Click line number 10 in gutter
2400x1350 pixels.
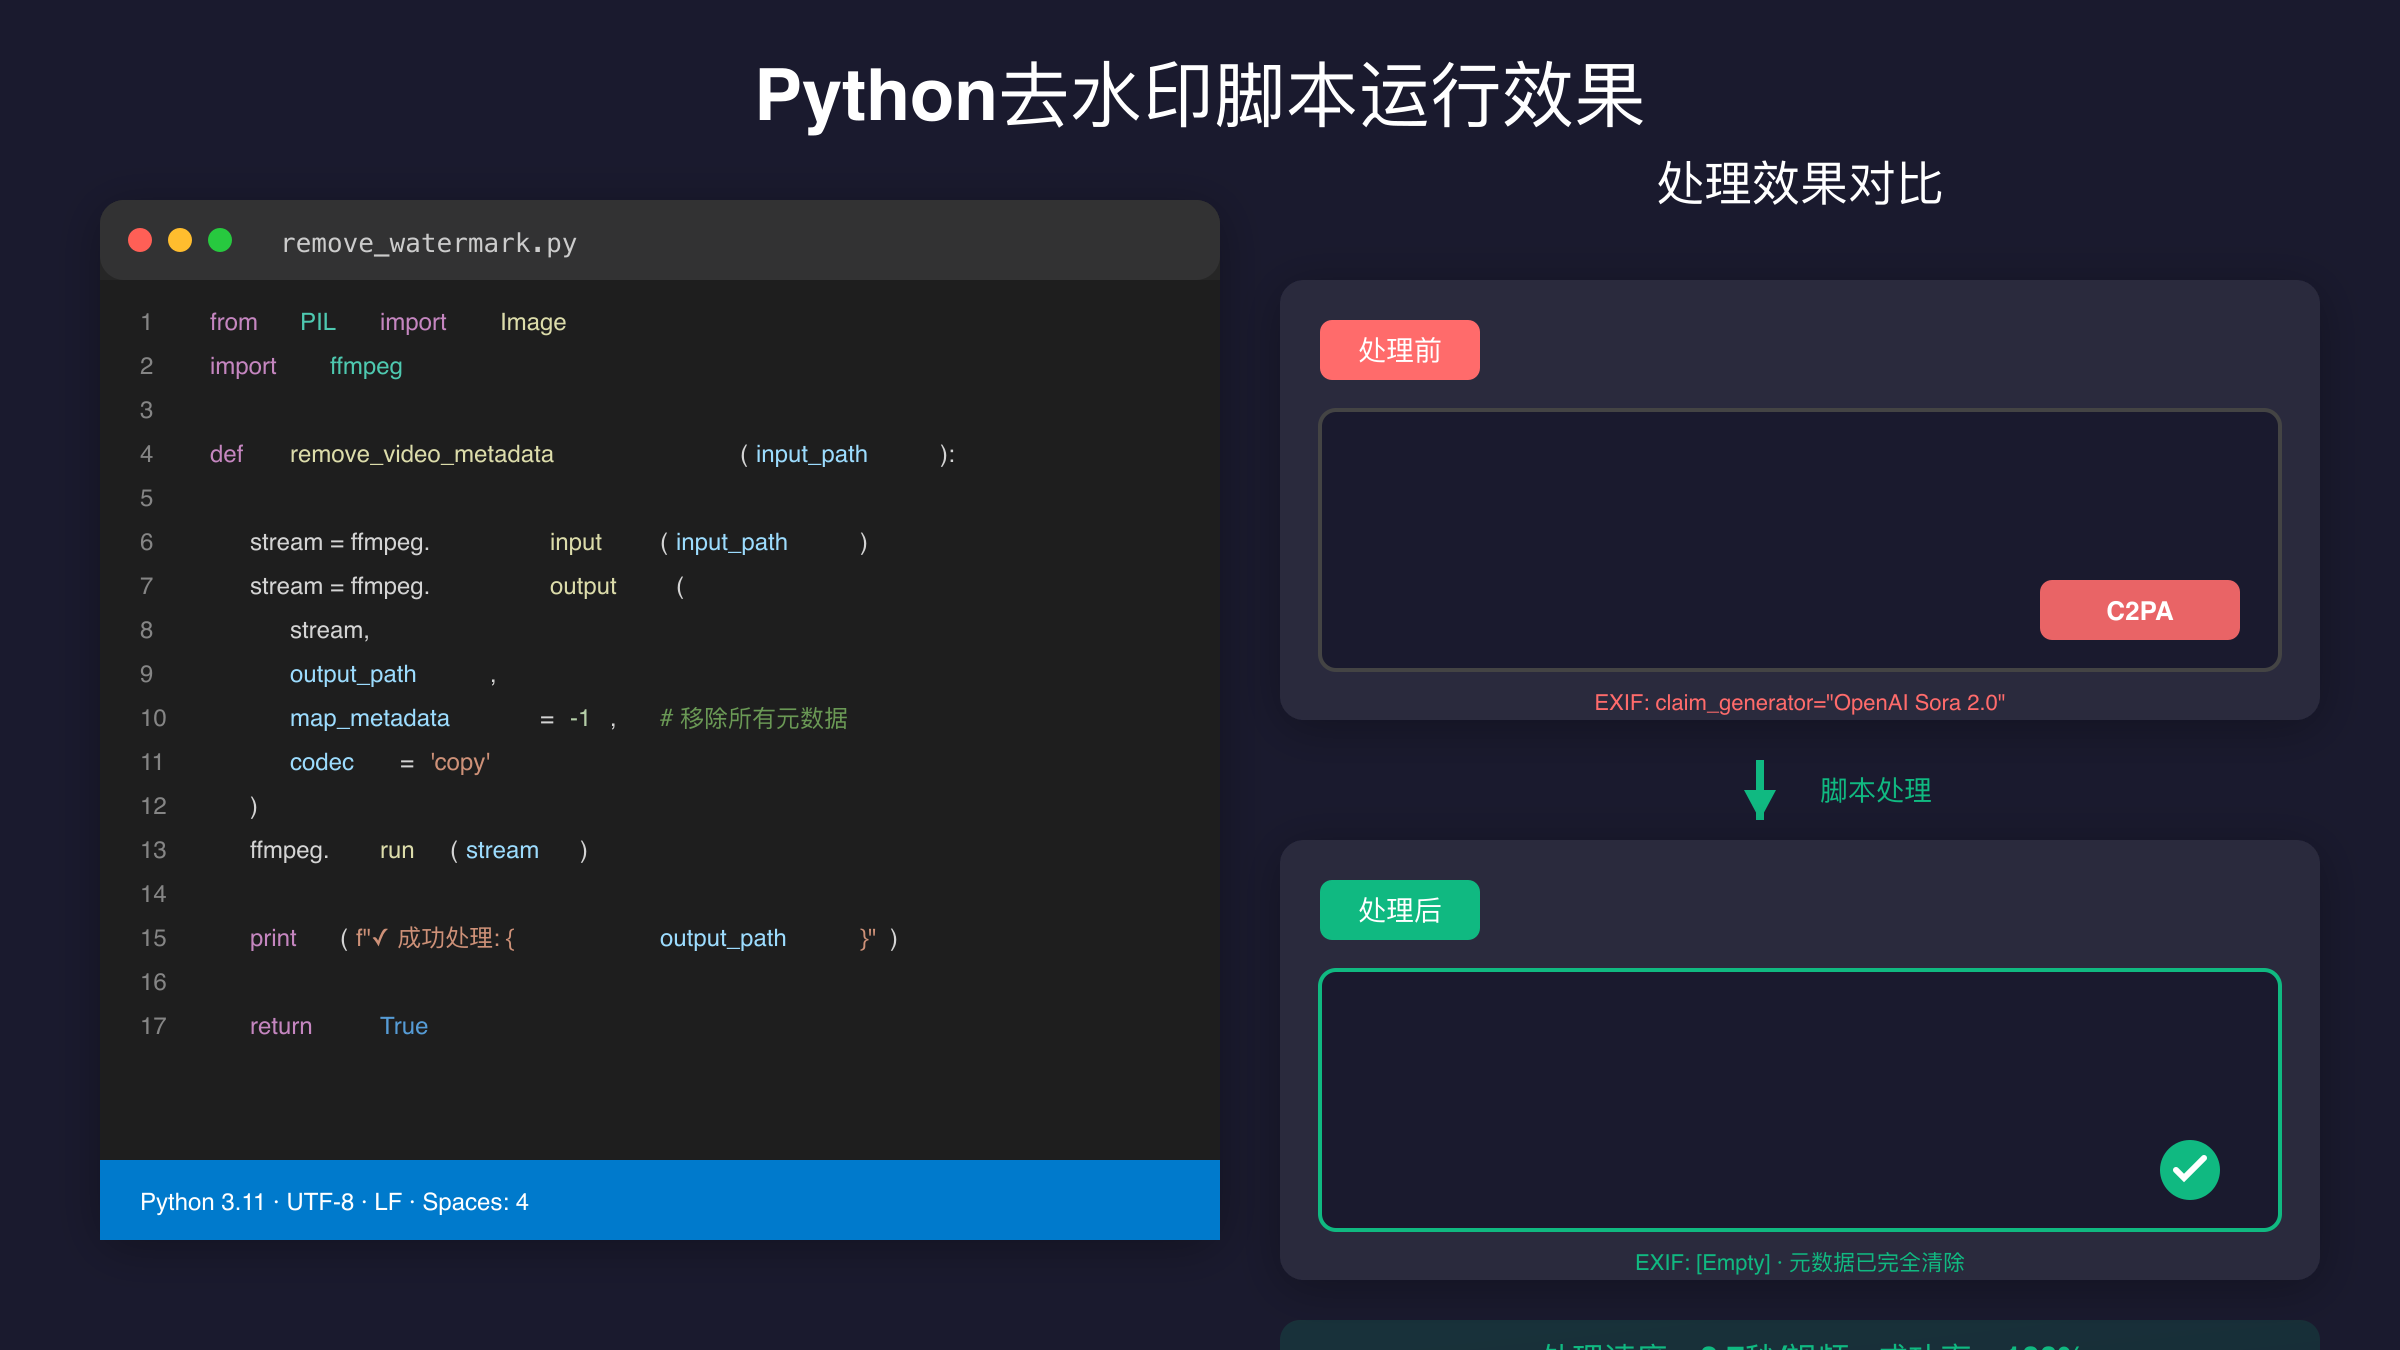pos(153,718)
